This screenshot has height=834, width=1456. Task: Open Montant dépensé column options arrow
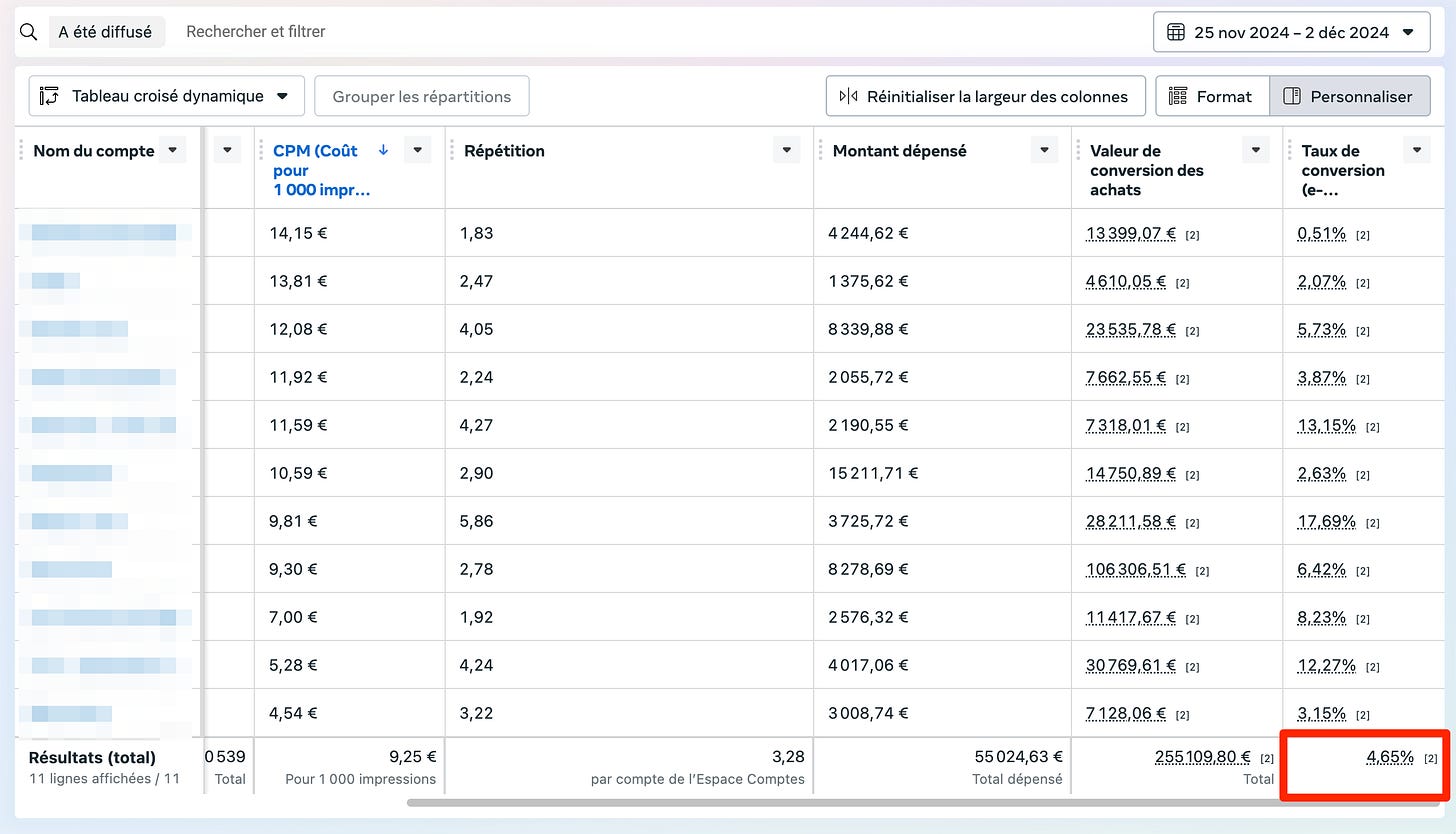1044,150
